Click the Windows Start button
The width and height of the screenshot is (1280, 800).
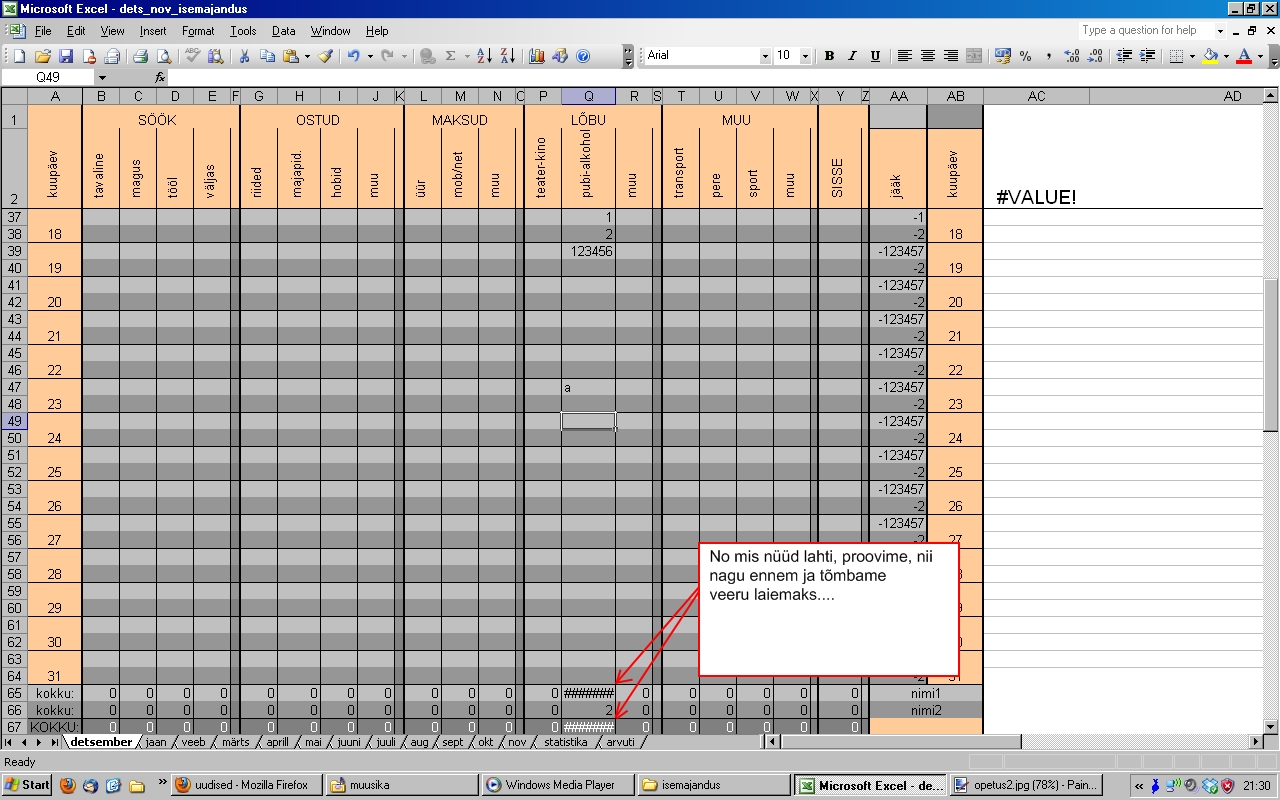(x=27, y=785)
